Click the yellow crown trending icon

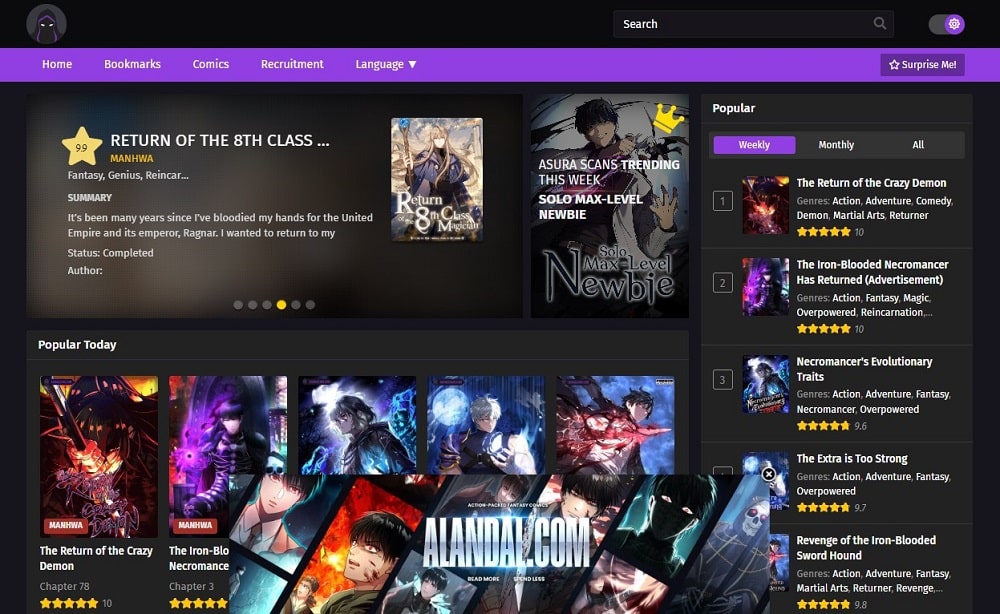[x=668, y=117]
